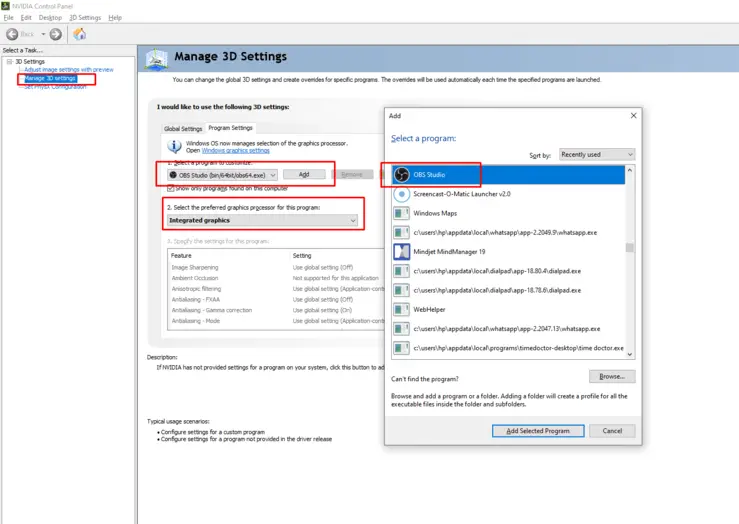
Task: Click Add Selected Program button
Action: [538, 431]
